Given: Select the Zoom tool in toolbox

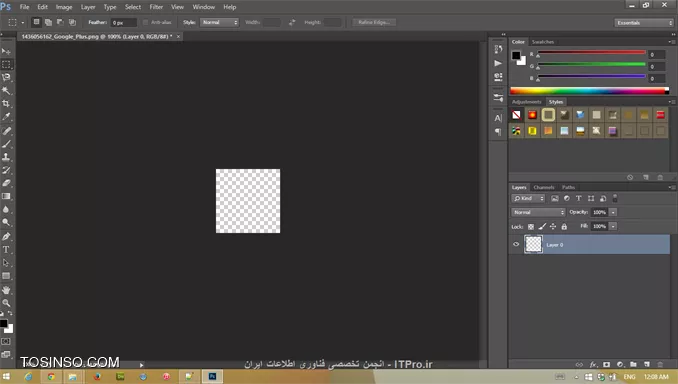Looking at the screenshot, I should tap(6, 303).
